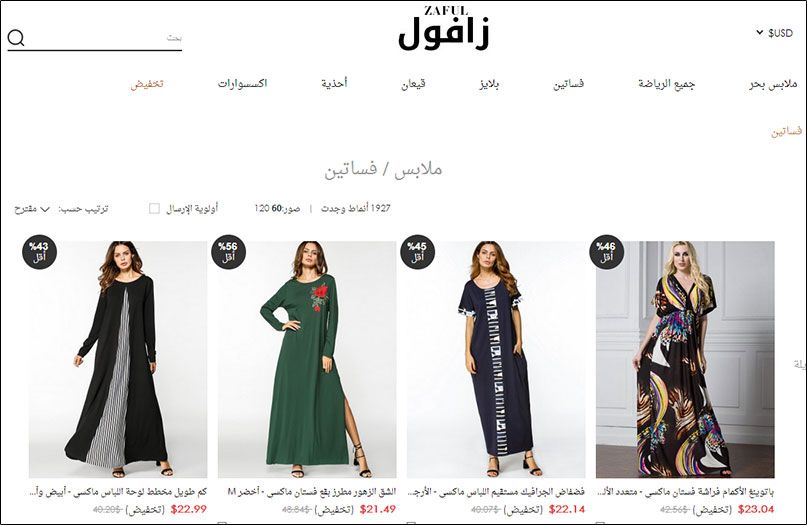807x525 pixels.
Task: Click the search magnifier icon
Action: (16, 38)
